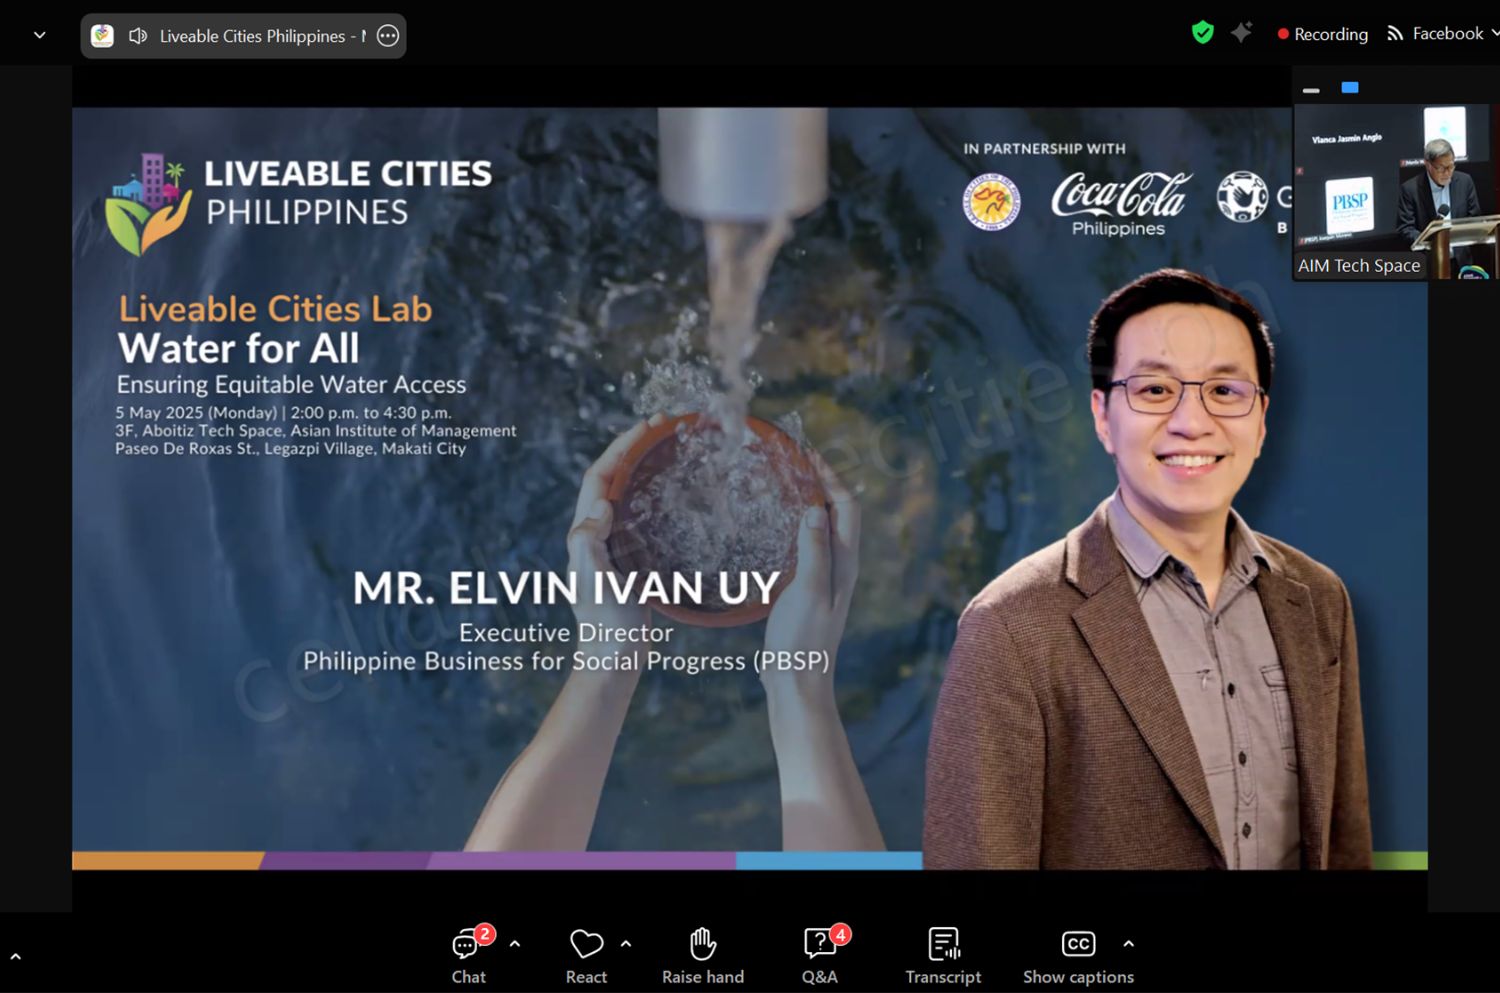Click the AI Companion sparkle icon
This screenshot has height=993, width=1500.
(x=1241, y=33)
